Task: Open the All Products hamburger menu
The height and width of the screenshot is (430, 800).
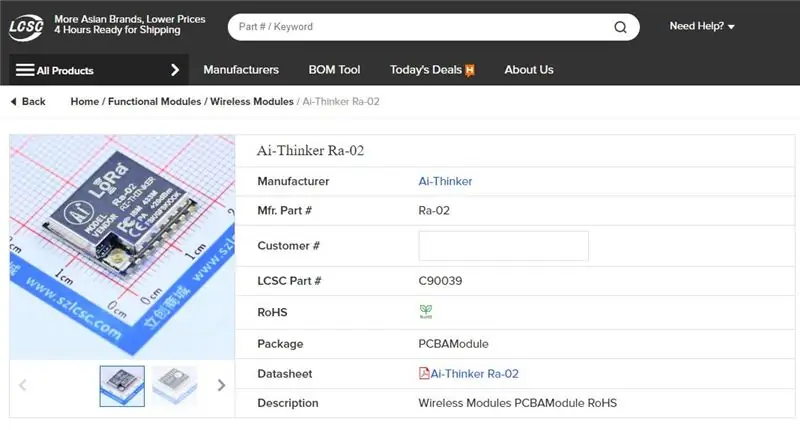Action: coord(25,70)
